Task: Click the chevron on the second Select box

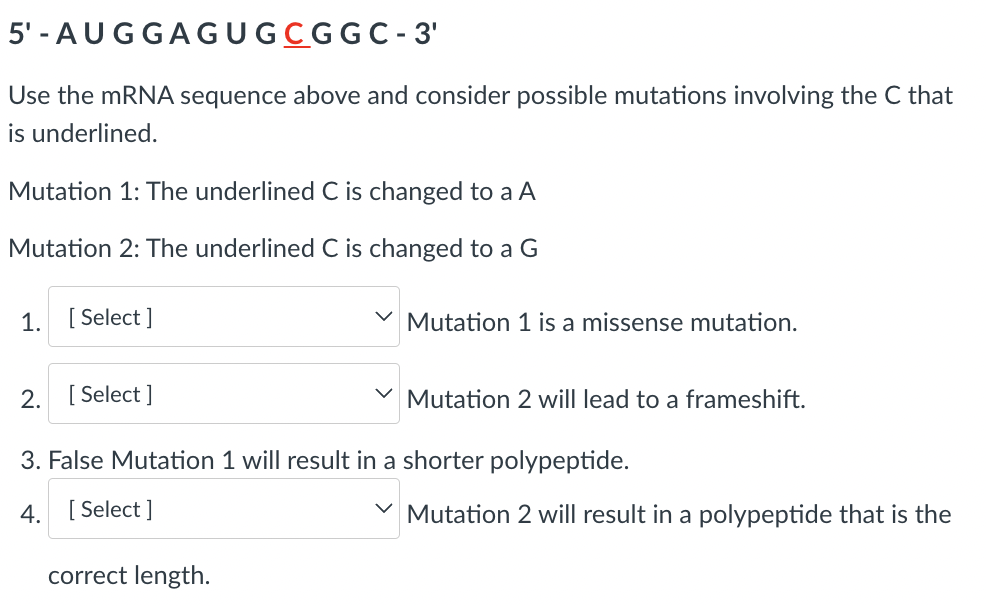Action: [382, 393]
